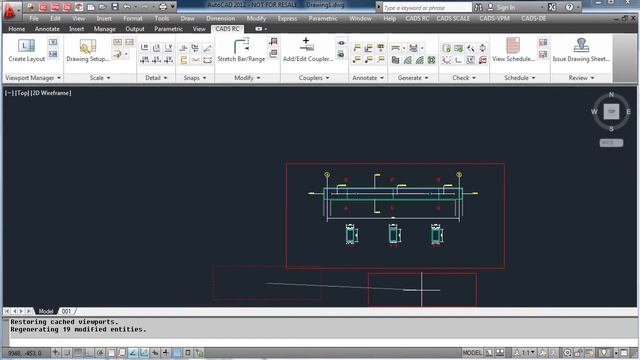This screenshot has width=640, height=360.
Task: Click the Add/Edit Coupler icon
Action: click(x=307, y=45)
